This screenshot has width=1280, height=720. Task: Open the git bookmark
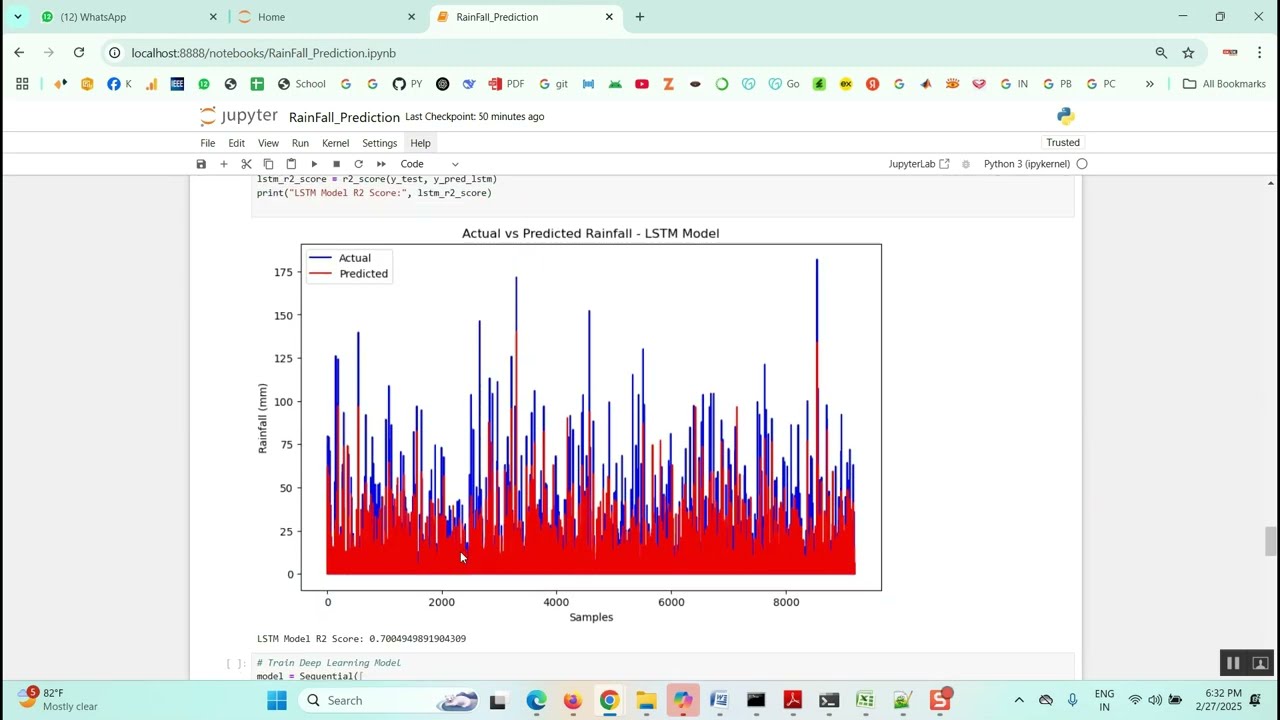click(554, 84)
